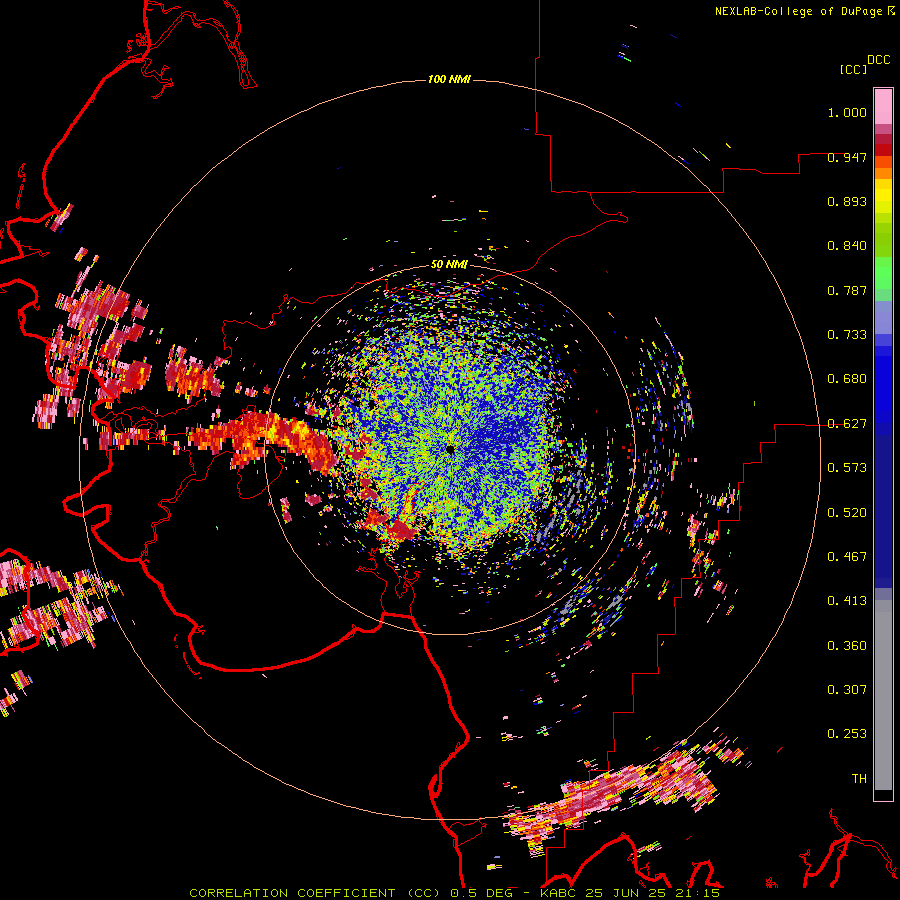Click the 0.360 color scale value
Screen dimensions: 900x900
pyautogui.click(x=847, y=646)
